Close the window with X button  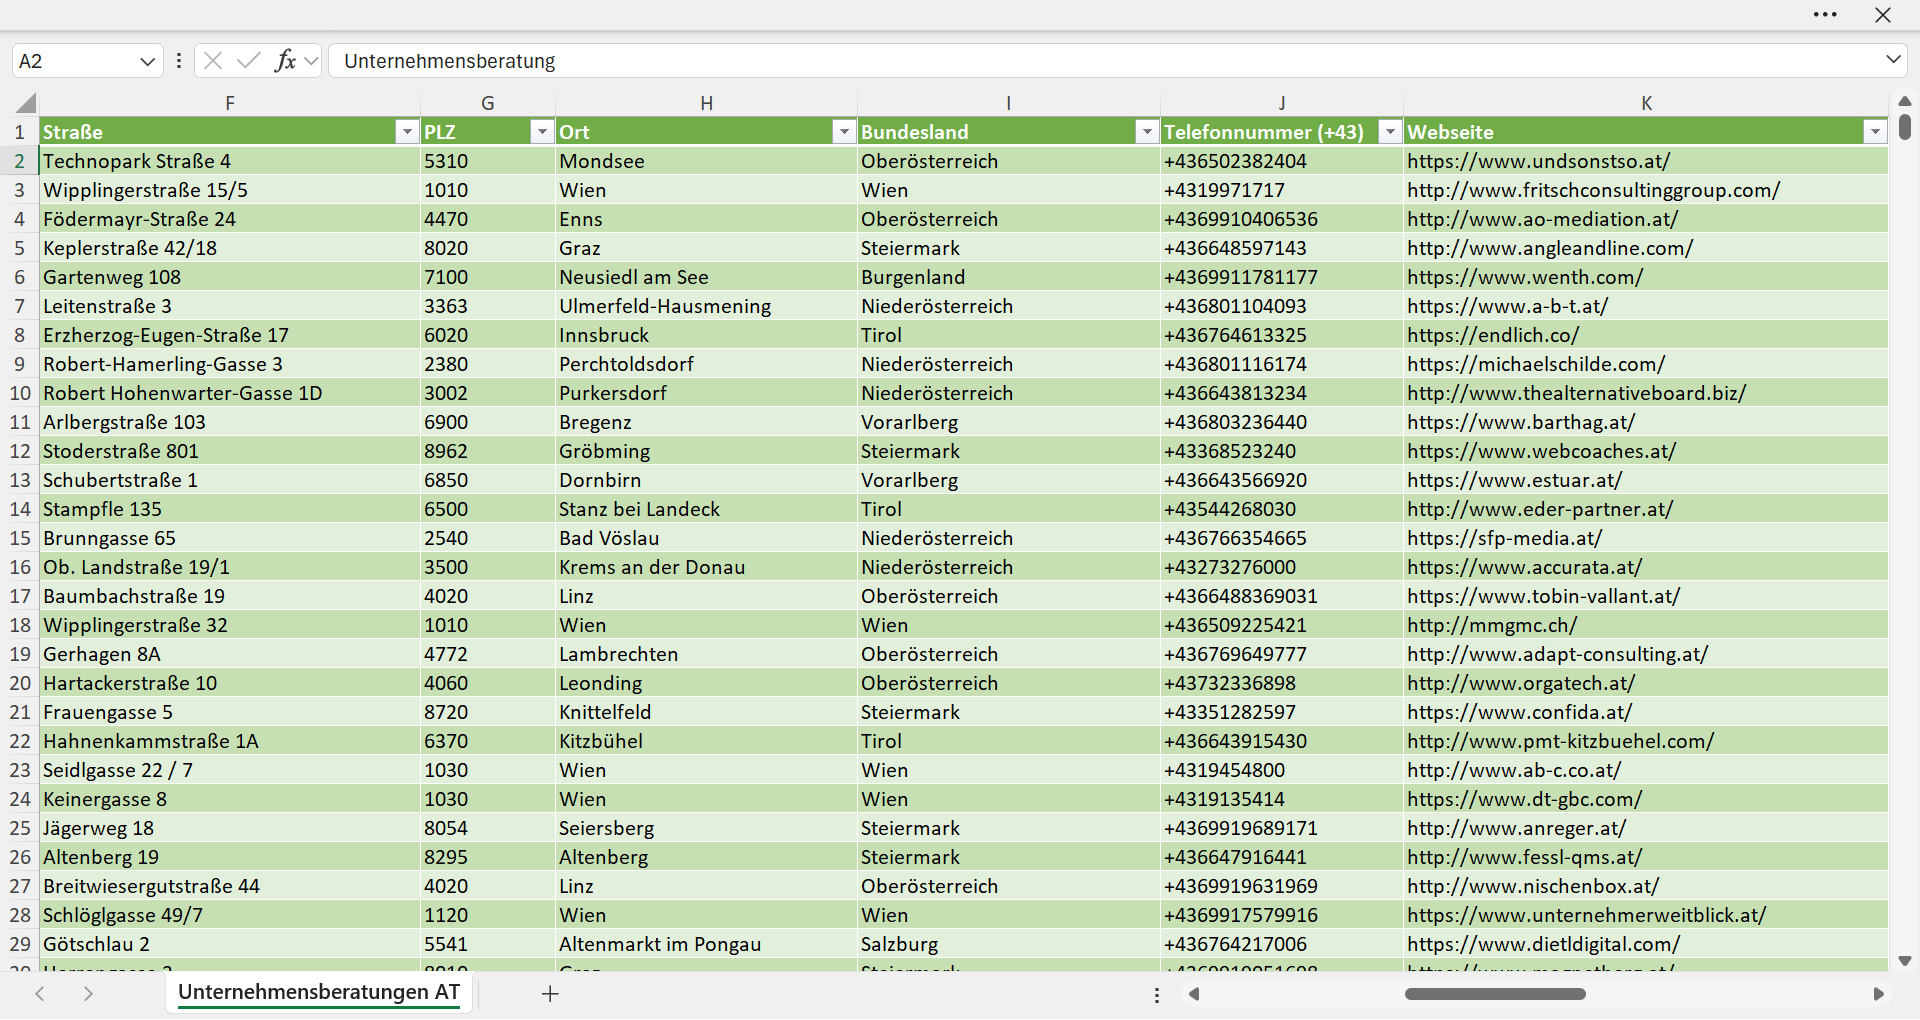(1883, 15)
